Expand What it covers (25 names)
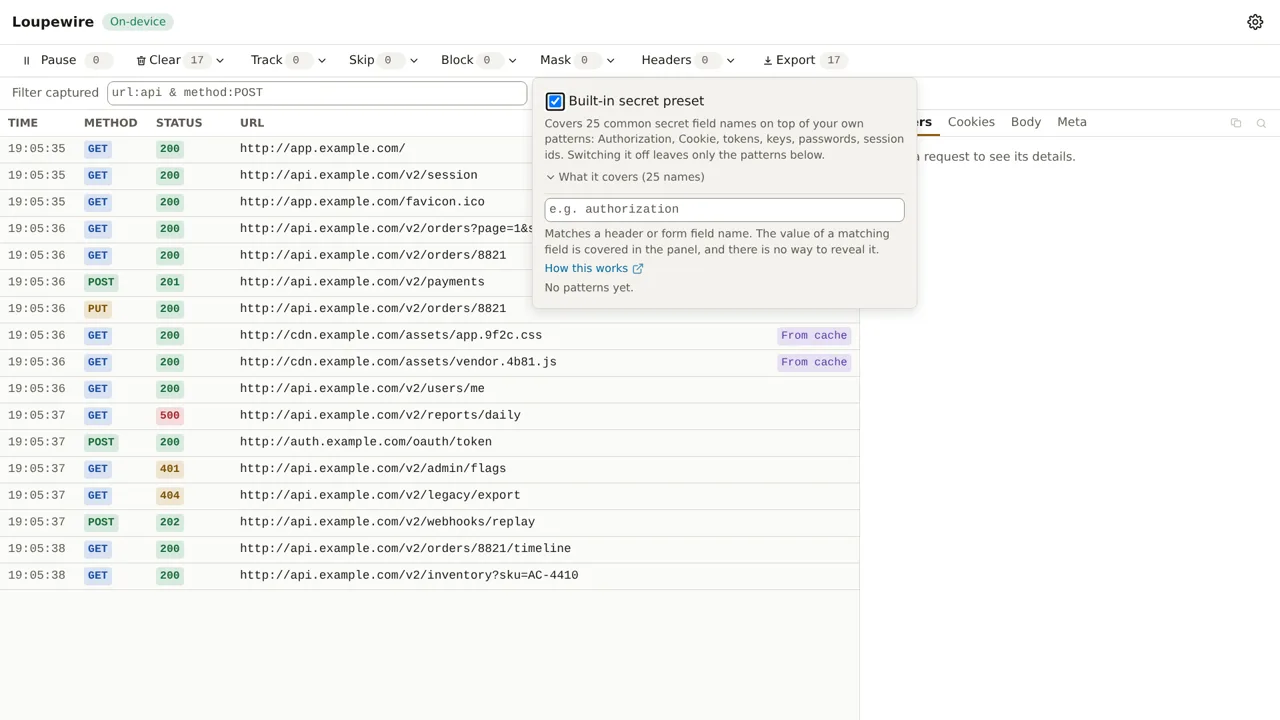 pos(625,177)
